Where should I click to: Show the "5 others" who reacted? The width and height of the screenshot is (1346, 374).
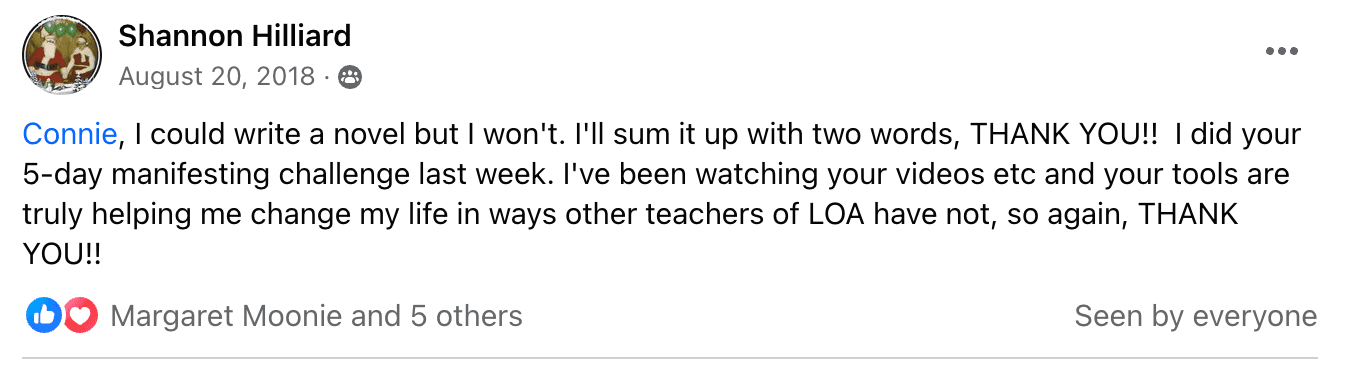pos(466,317)
